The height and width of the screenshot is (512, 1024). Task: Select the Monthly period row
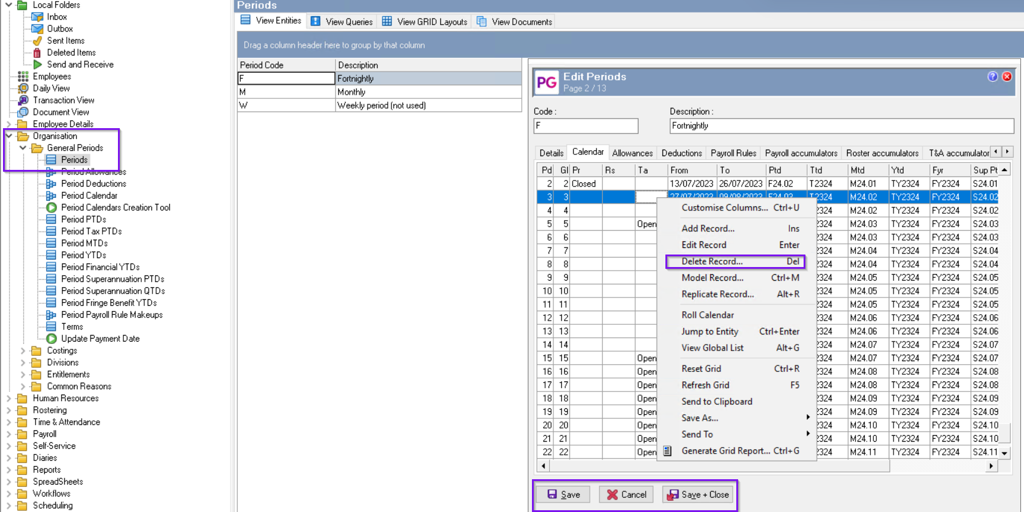click(x=380, y=92)
